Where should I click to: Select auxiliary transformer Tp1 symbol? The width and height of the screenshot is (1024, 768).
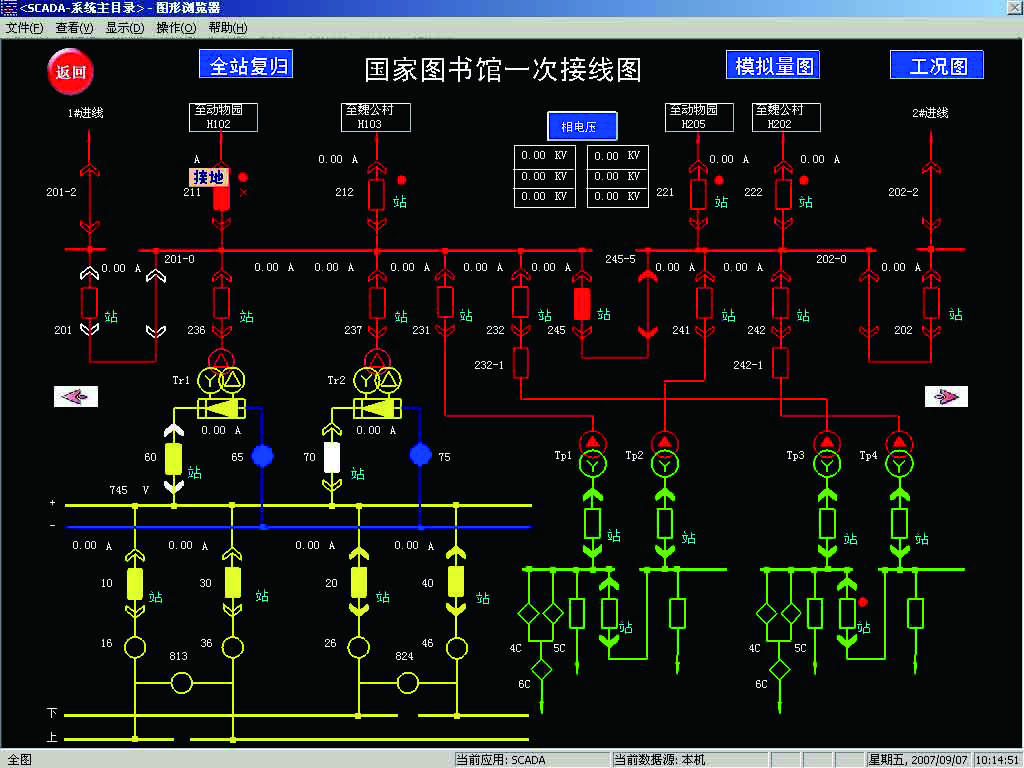tap(593, 455)
